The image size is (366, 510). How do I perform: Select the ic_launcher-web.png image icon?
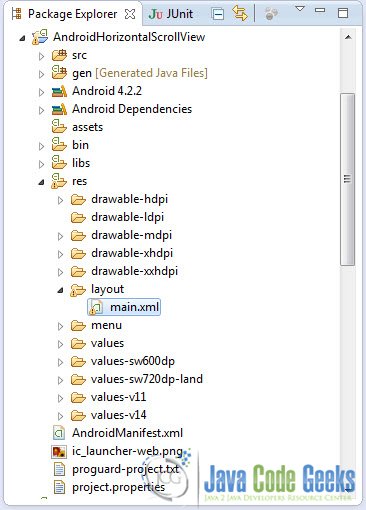click(x=59, y=451)
